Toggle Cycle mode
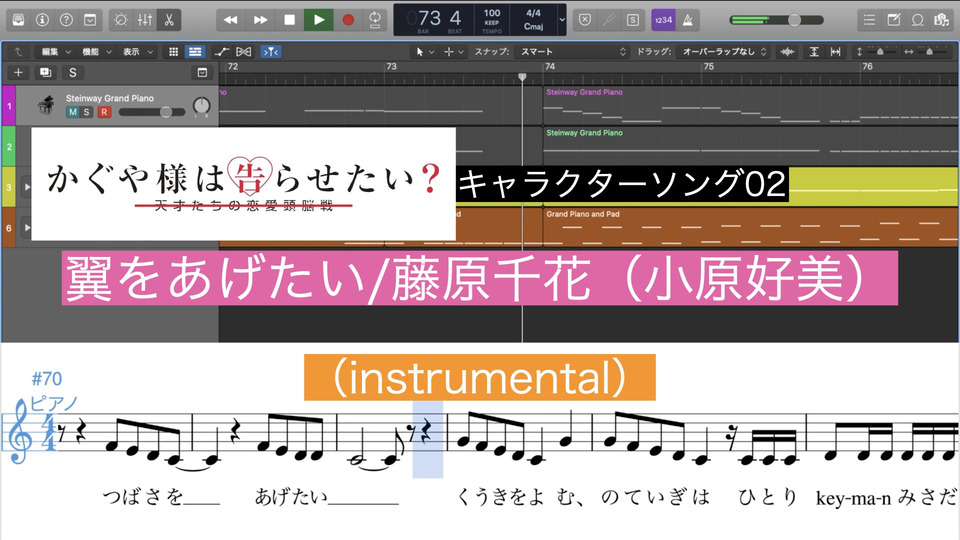Image resolution: width=960 pixels, height=540 pixels. (x=375, y=20)
